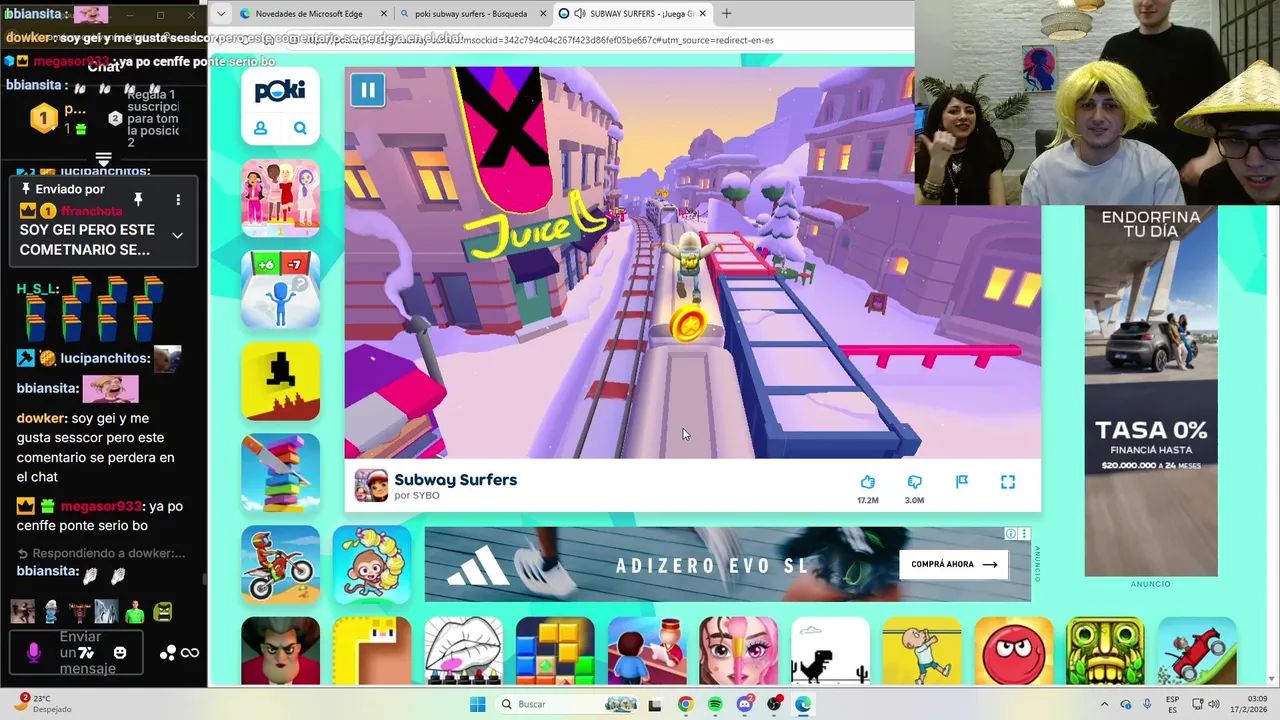Screen dimensions: 1280x720
Task: Open the Adidas ad info icon
Action: click(x=1011, y=534)
